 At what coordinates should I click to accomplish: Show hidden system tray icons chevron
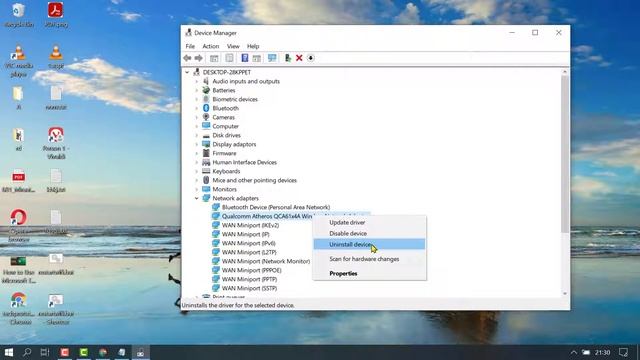[x=573, y=352]
